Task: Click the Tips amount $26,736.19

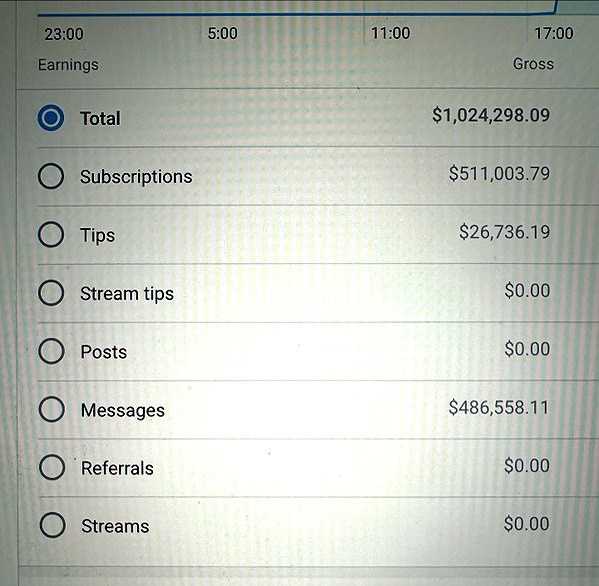Action: pyautogui.click(x=505, y=232)
